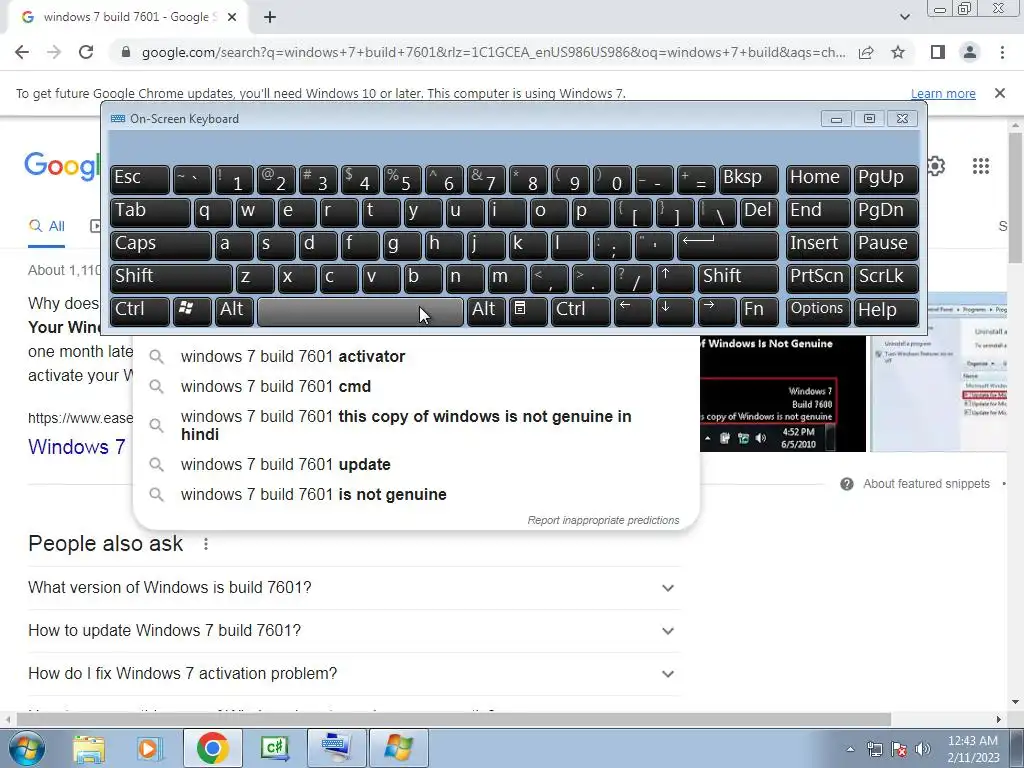Expand How do I fix Windows 7 activation problem

pos(354,674)
